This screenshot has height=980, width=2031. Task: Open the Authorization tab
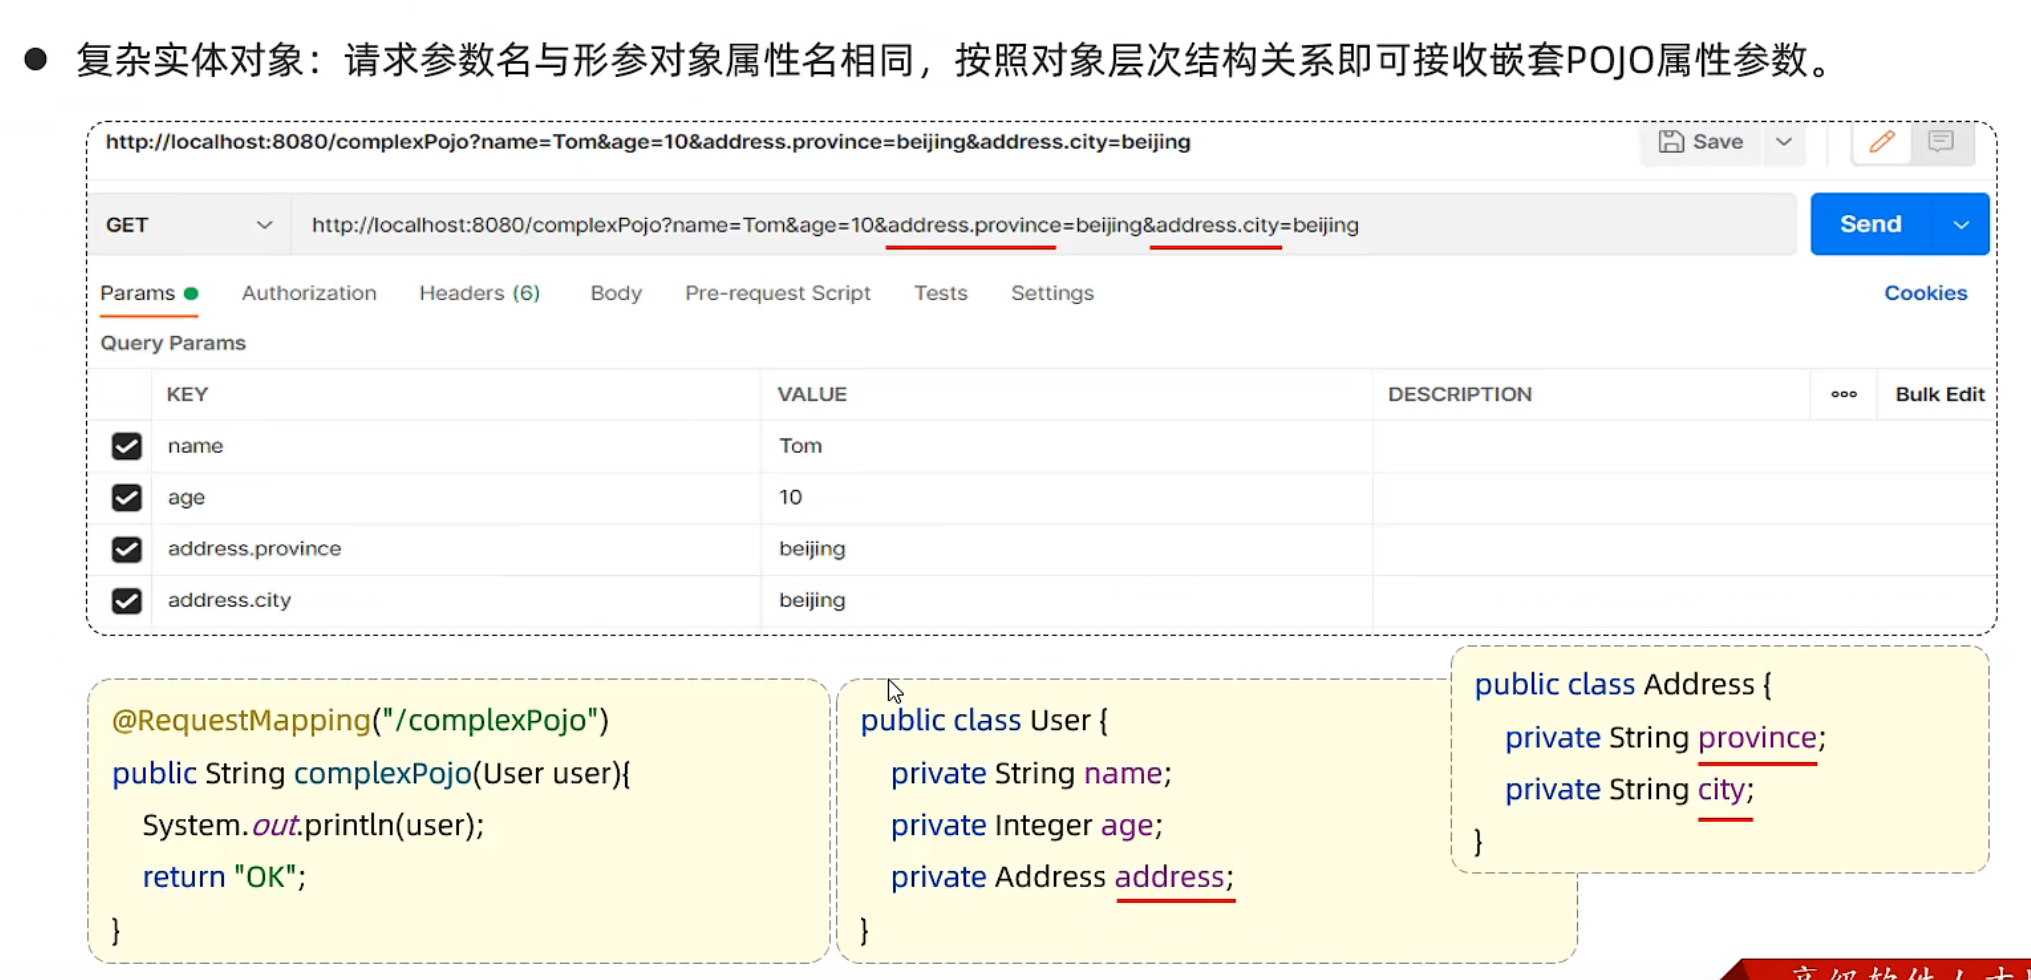click(x=309, y=293)
